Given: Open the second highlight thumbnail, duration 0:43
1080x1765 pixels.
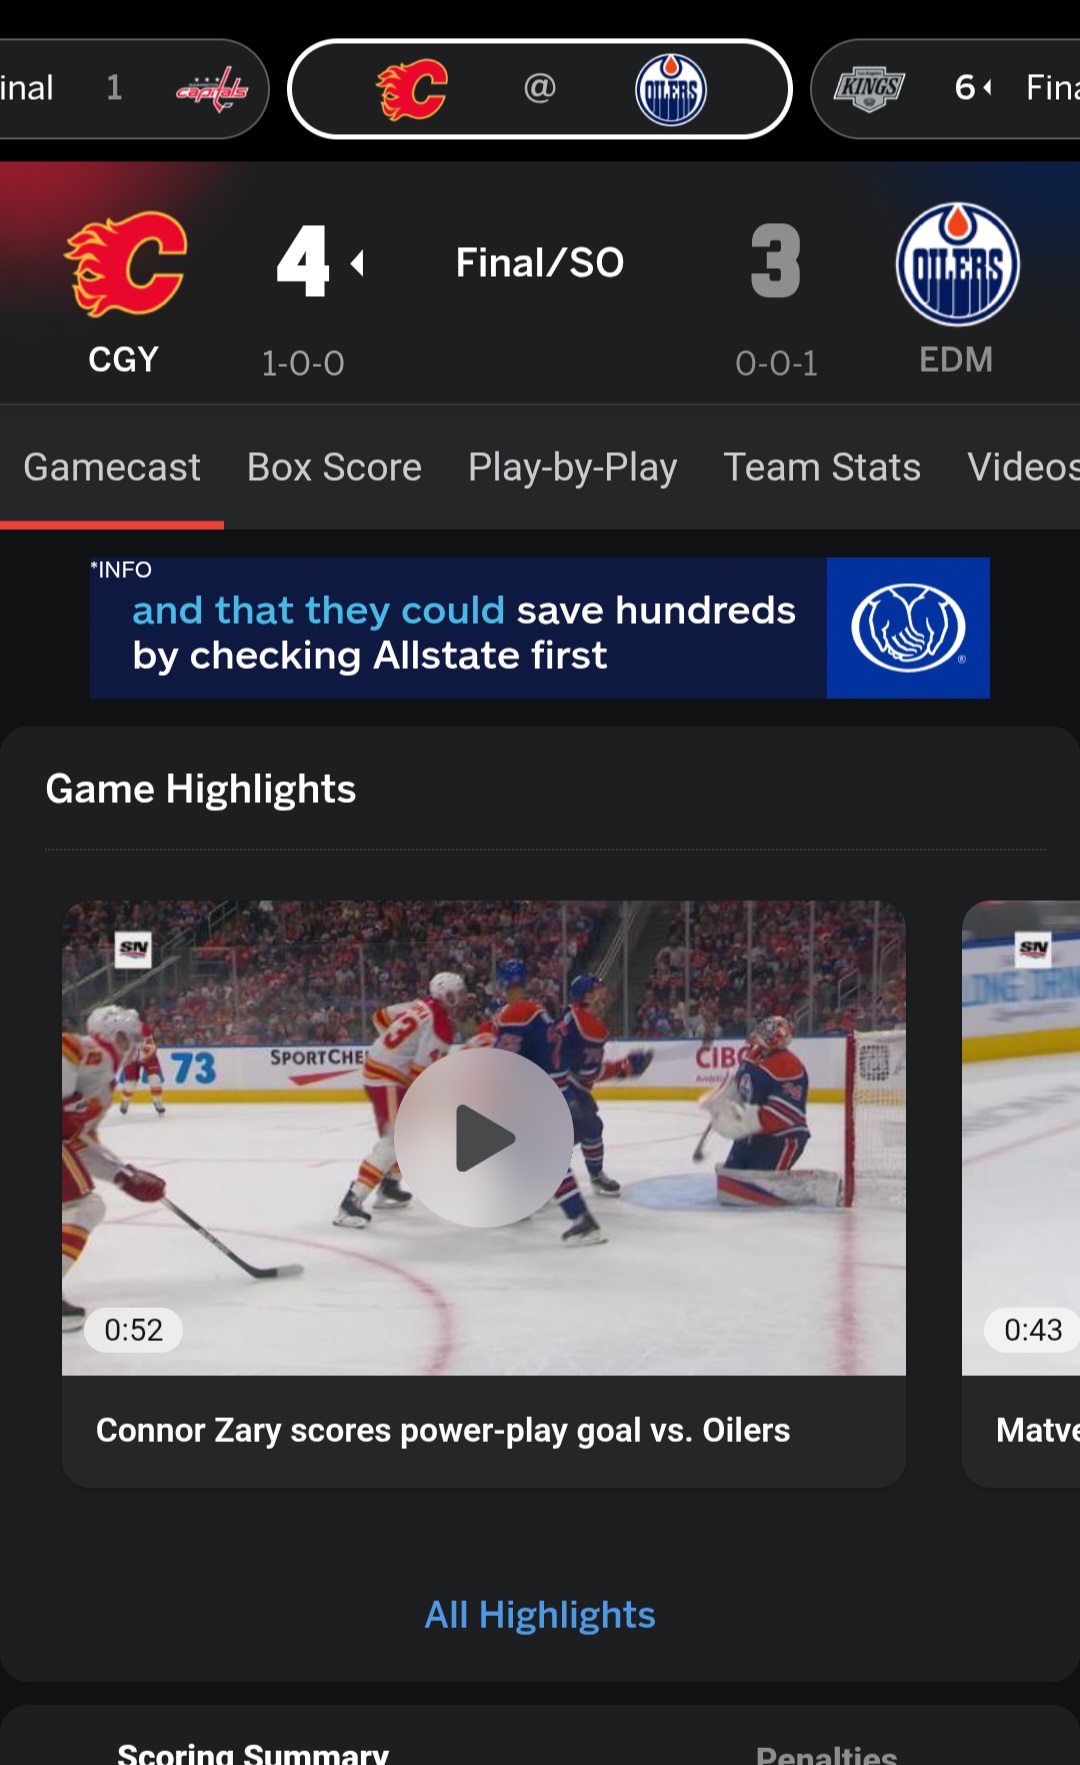Looking at the screenshot, I should 1021,1138.
